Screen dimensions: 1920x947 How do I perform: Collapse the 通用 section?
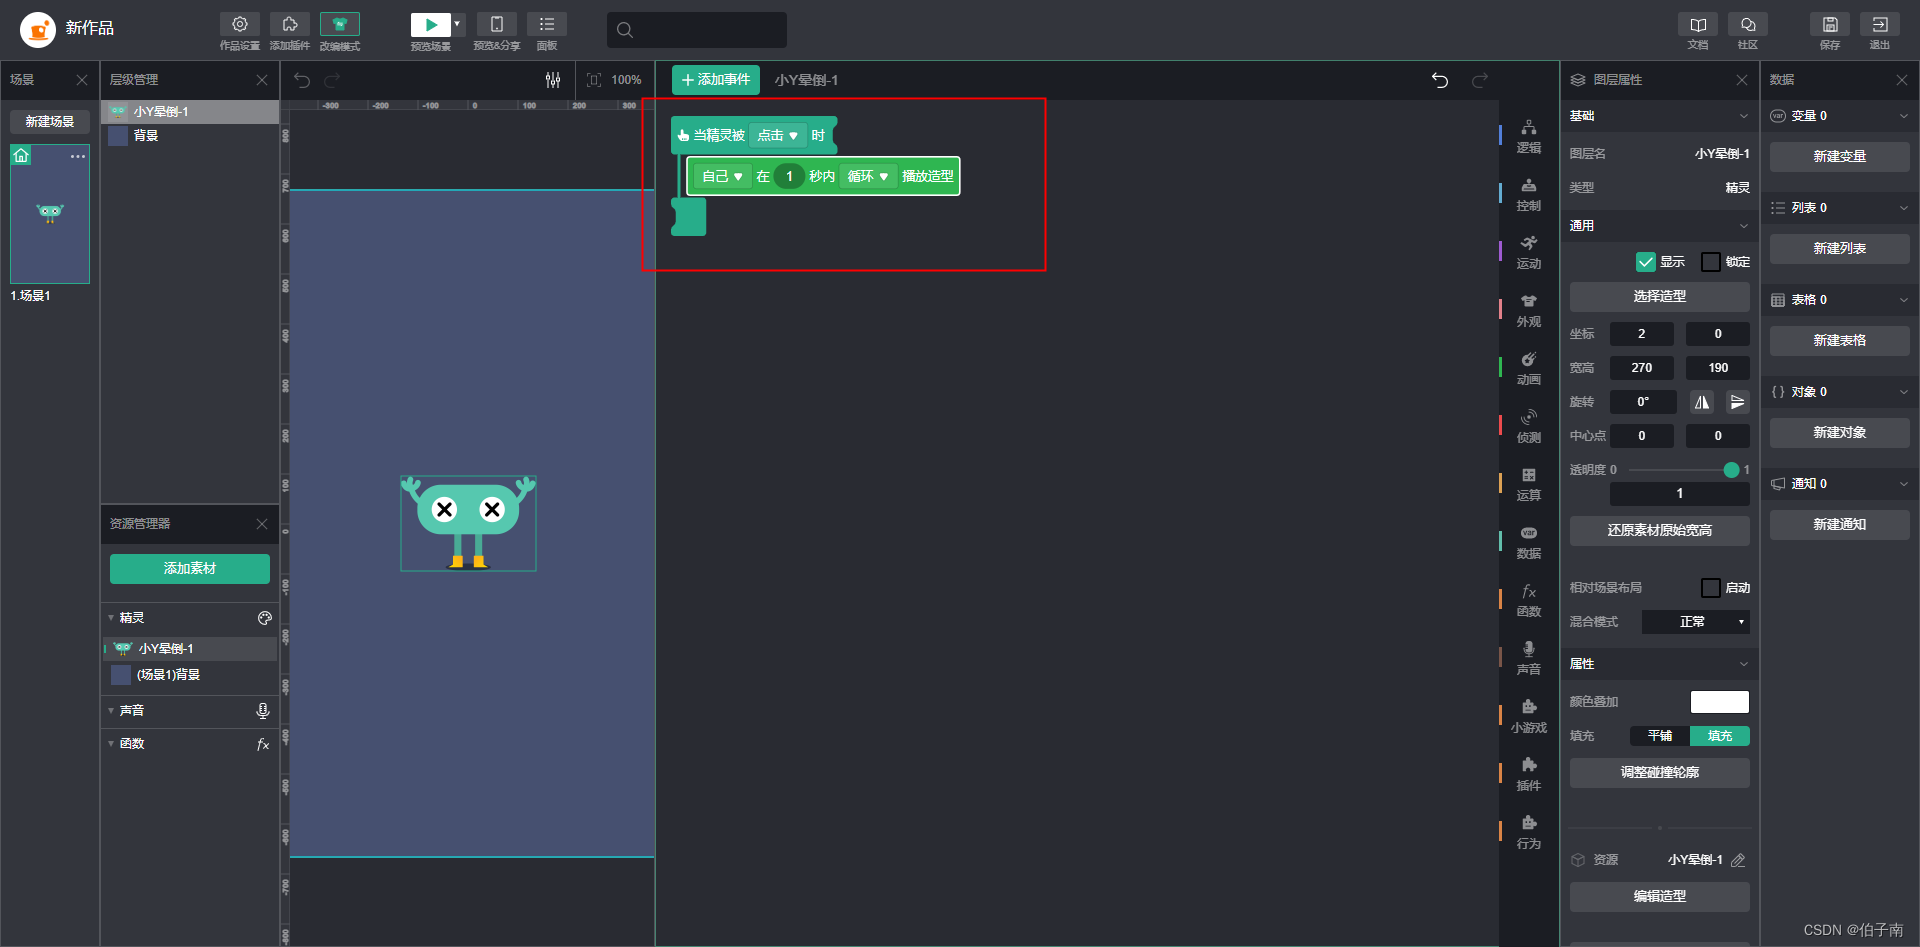pyautogui.click(x=1744, y=226)
